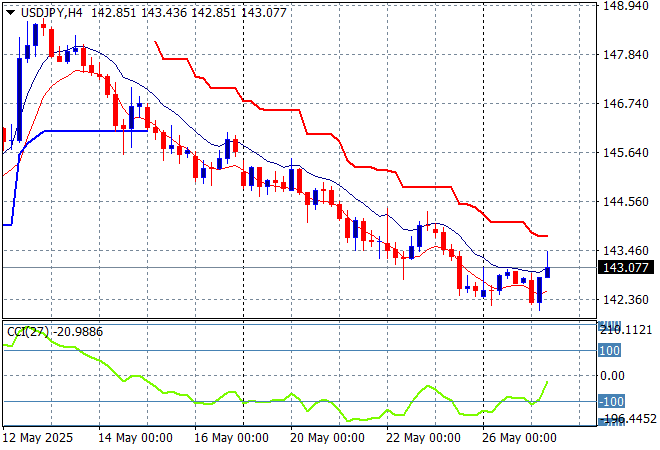This screenshot has height=450, width=660.
Task: Select the current price tag 143.077
Action: [x=626, y=267]
